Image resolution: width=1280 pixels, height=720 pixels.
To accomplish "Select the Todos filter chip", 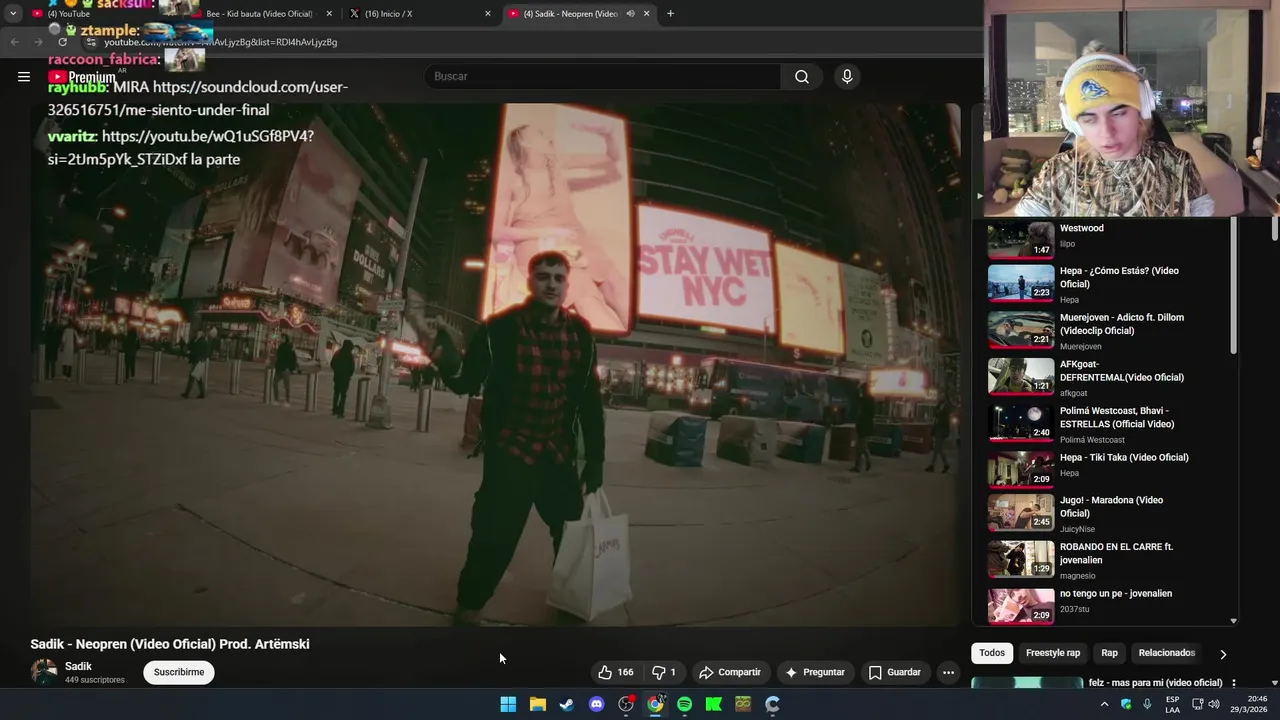I will [x=992, y=653].
